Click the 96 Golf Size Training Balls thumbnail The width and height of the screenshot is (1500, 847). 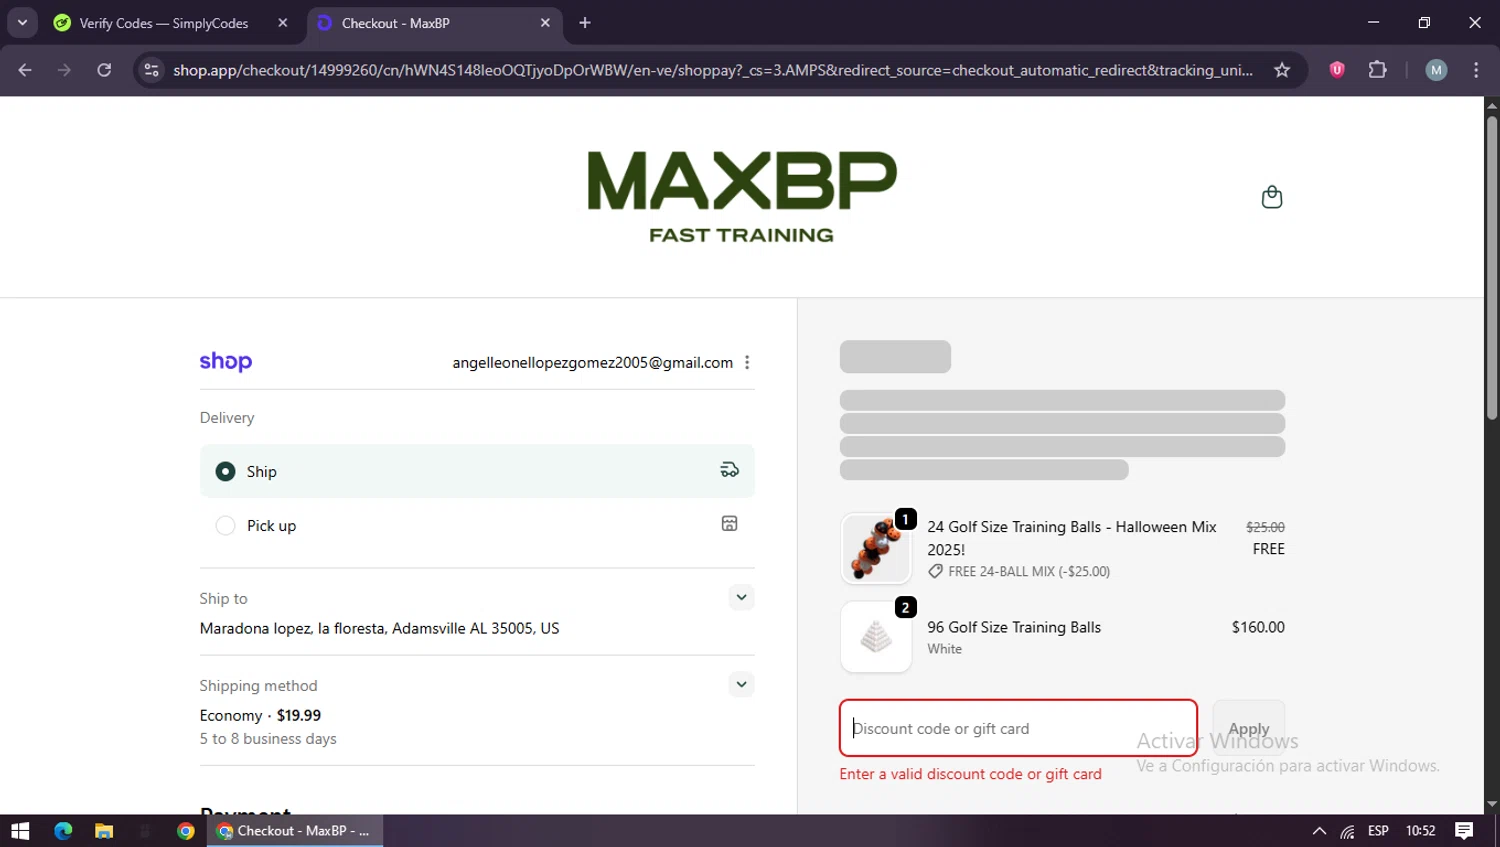coord(876,637)
